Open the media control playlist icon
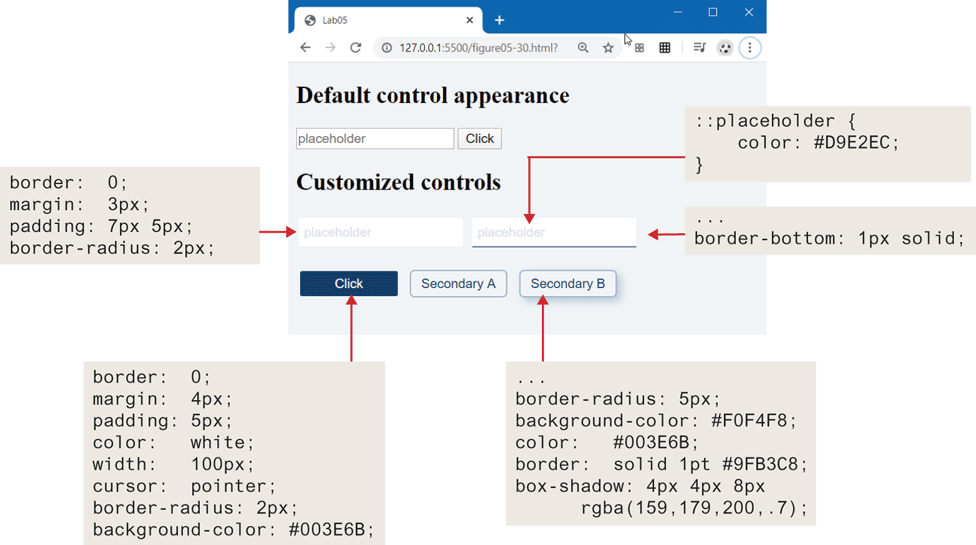Image resolution: width=976 pixels, height=545 pixels. (699, 48)
